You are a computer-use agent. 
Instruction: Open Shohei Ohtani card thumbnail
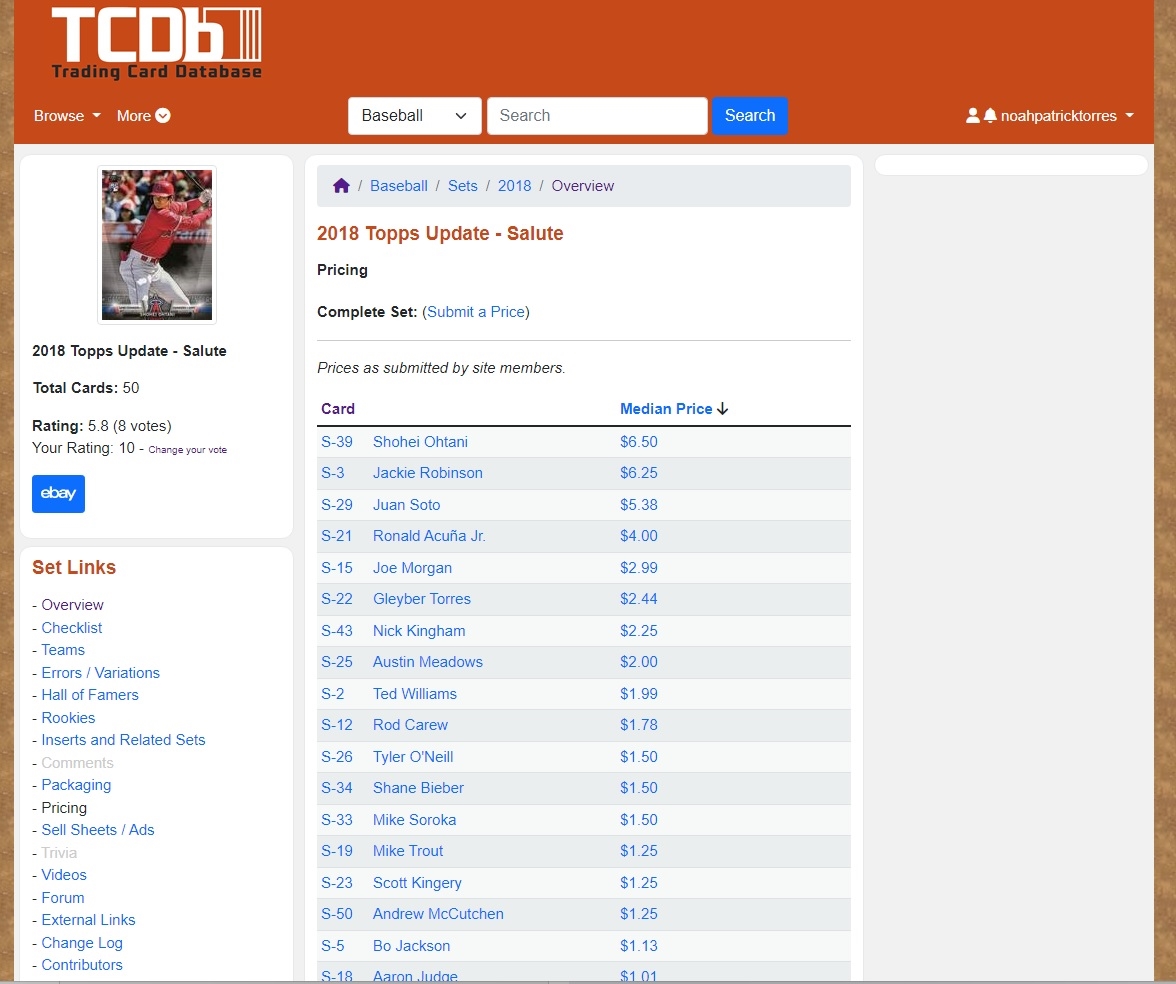[x=157, y=244]
